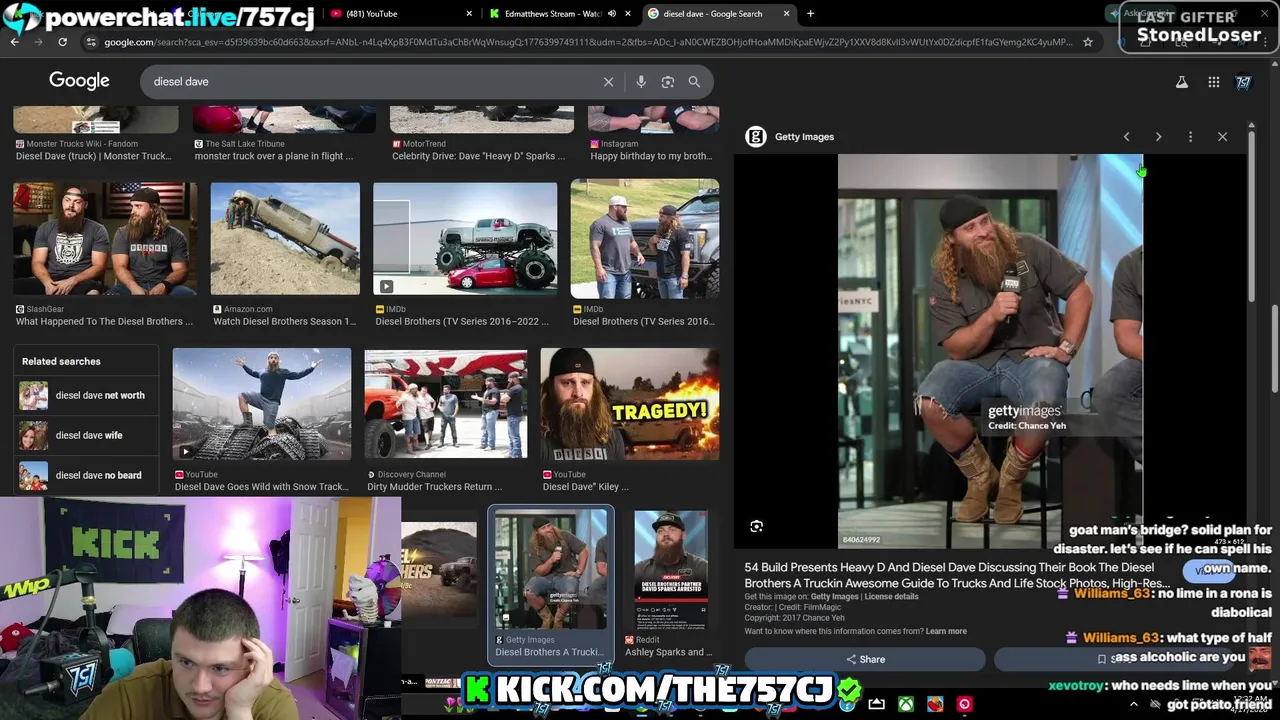Share the previewed image

[865, 659]
